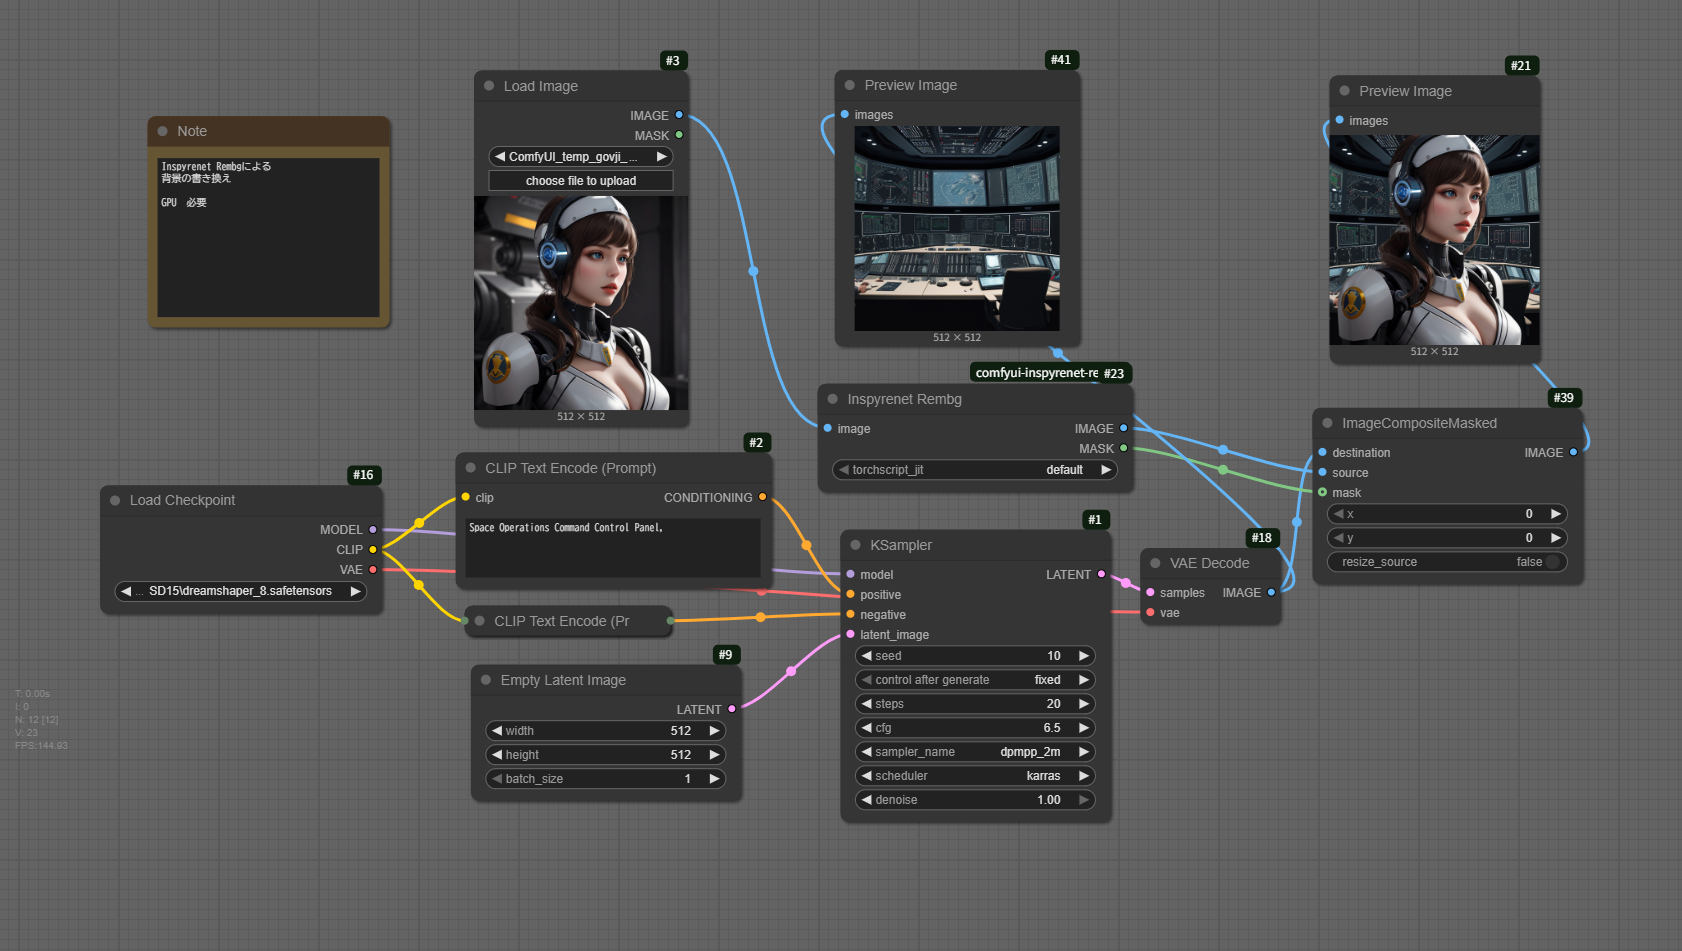
Task: Click the cfg value slider field
Action: (975, 728)
